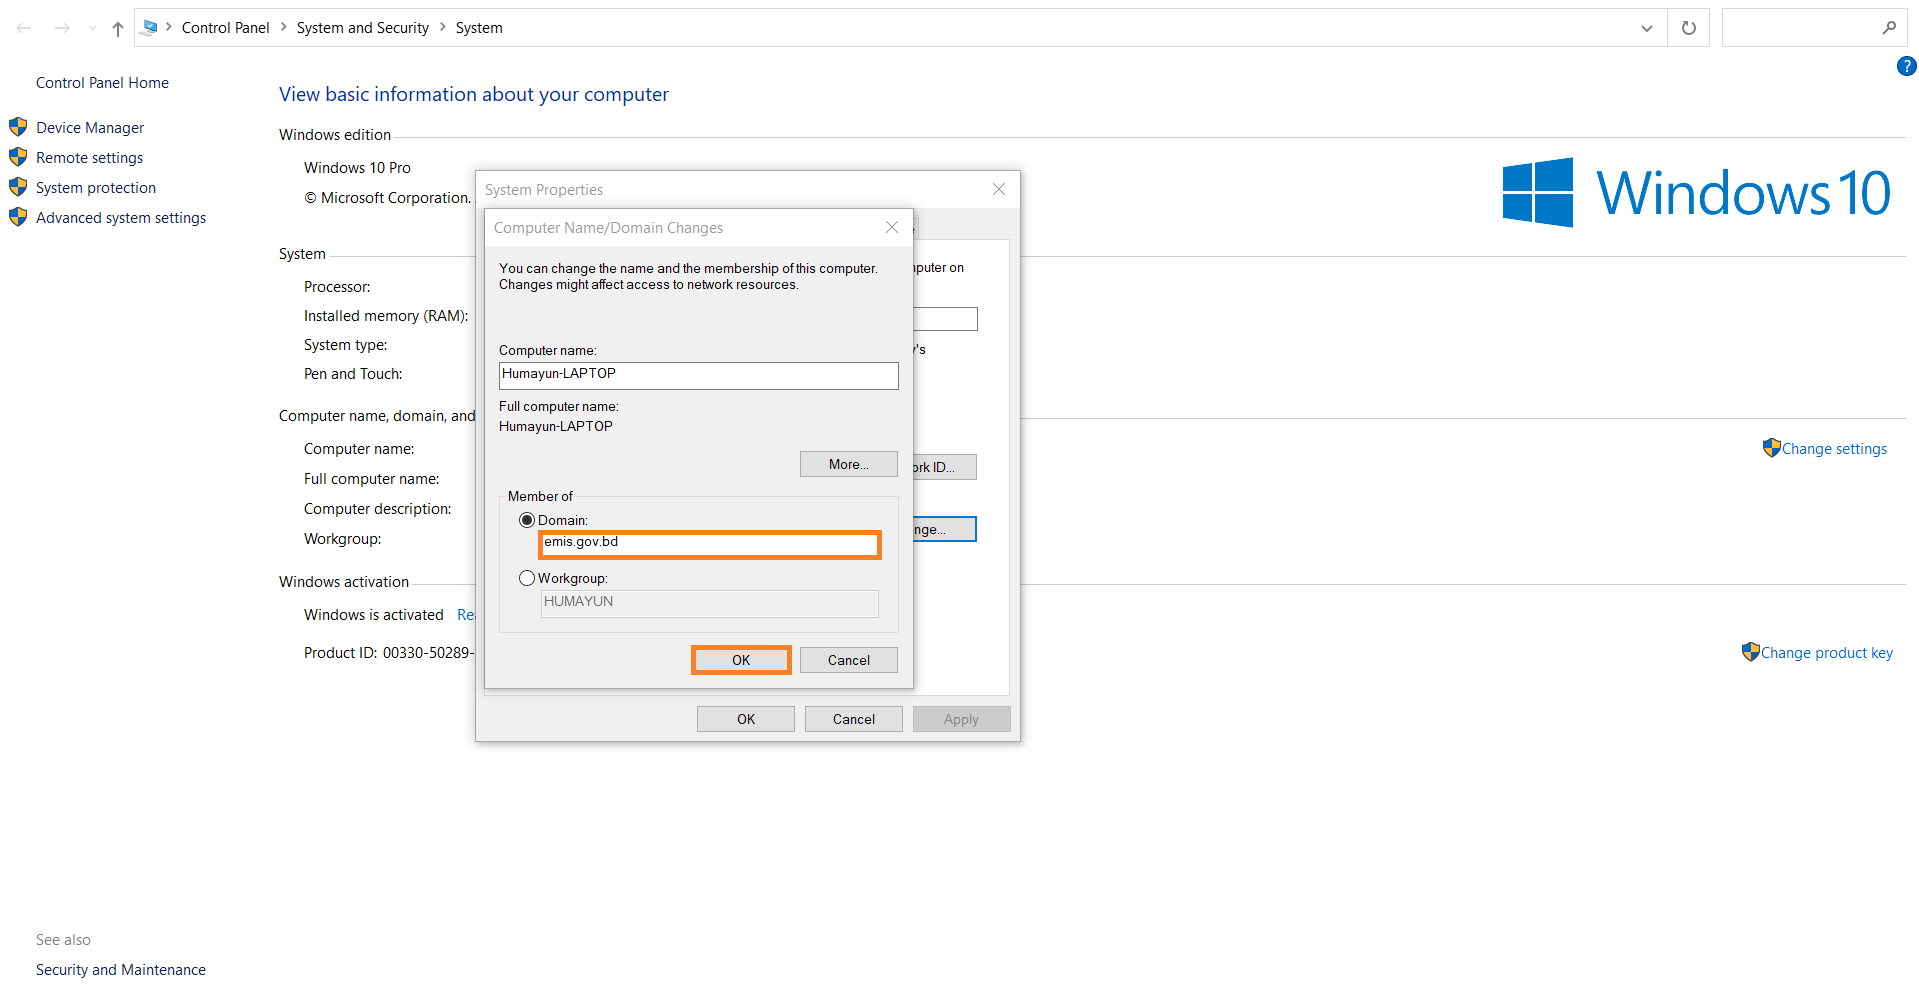Open Device Manager link
Image resolution: width=1919 pixels, height=1000 pixels.
[x=90, y=128]
